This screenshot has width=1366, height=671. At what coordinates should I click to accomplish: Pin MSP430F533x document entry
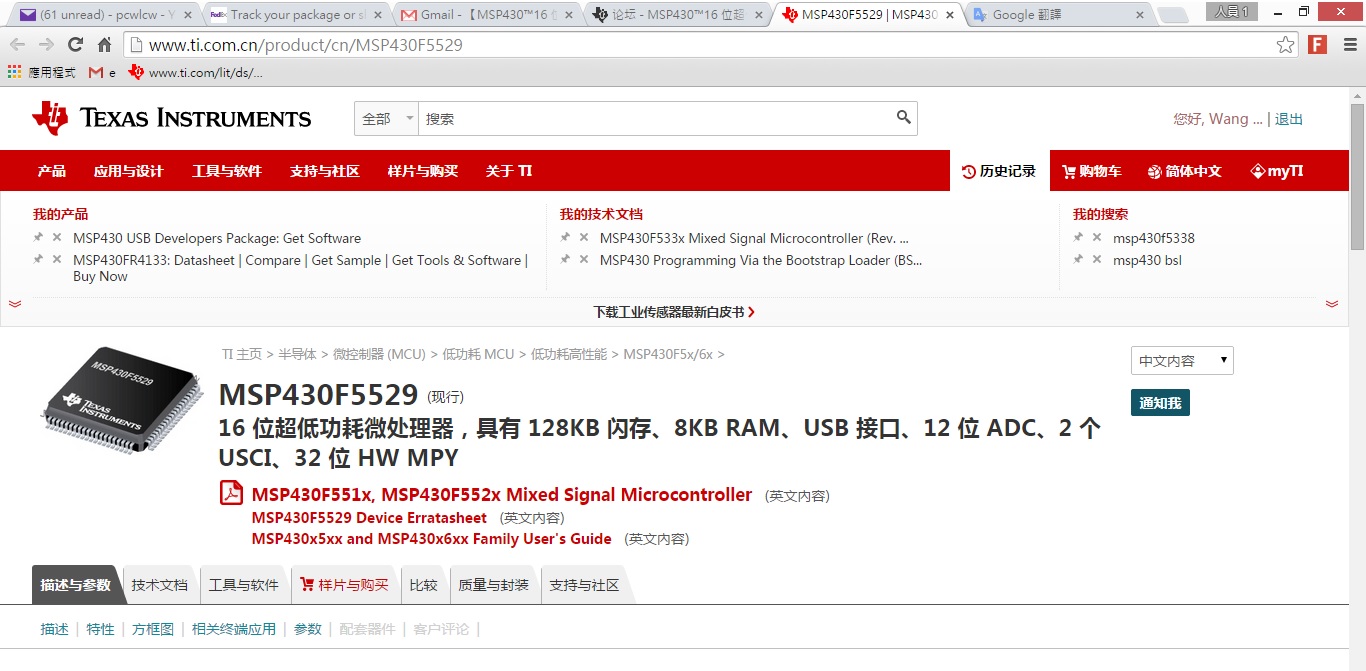click(565, 238)
